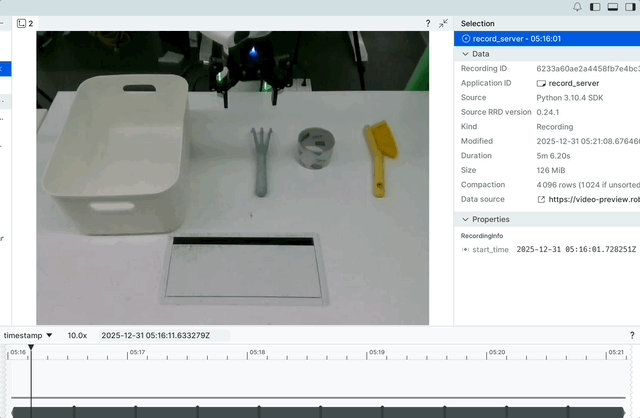Open the notifications bell

pos(577,7)
